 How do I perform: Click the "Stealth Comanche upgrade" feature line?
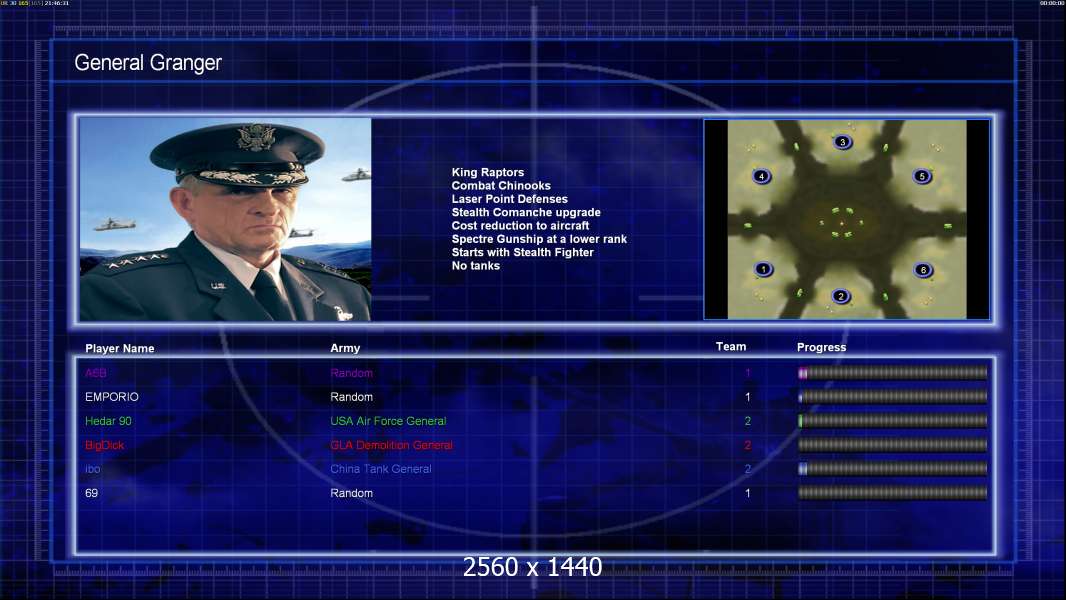[x=526, y=212]
